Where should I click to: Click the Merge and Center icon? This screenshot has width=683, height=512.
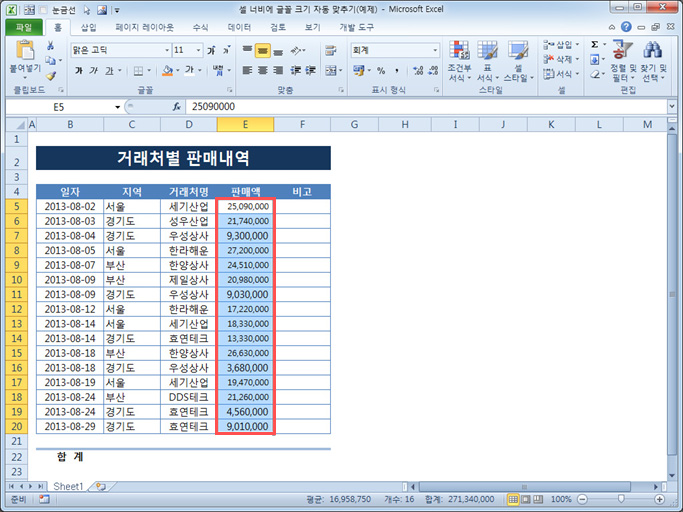[331, 70]
